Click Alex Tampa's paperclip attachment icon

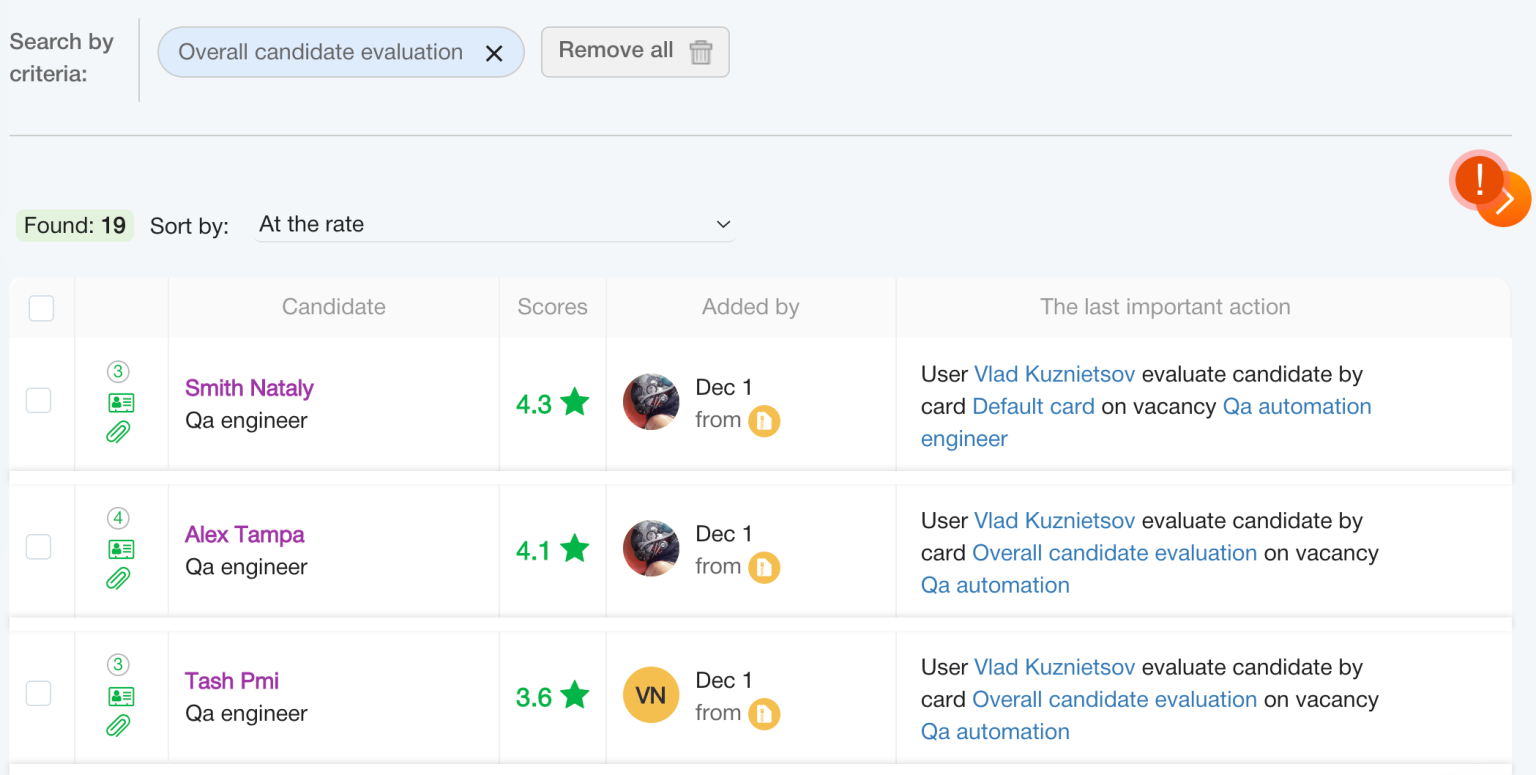(119, 579)
